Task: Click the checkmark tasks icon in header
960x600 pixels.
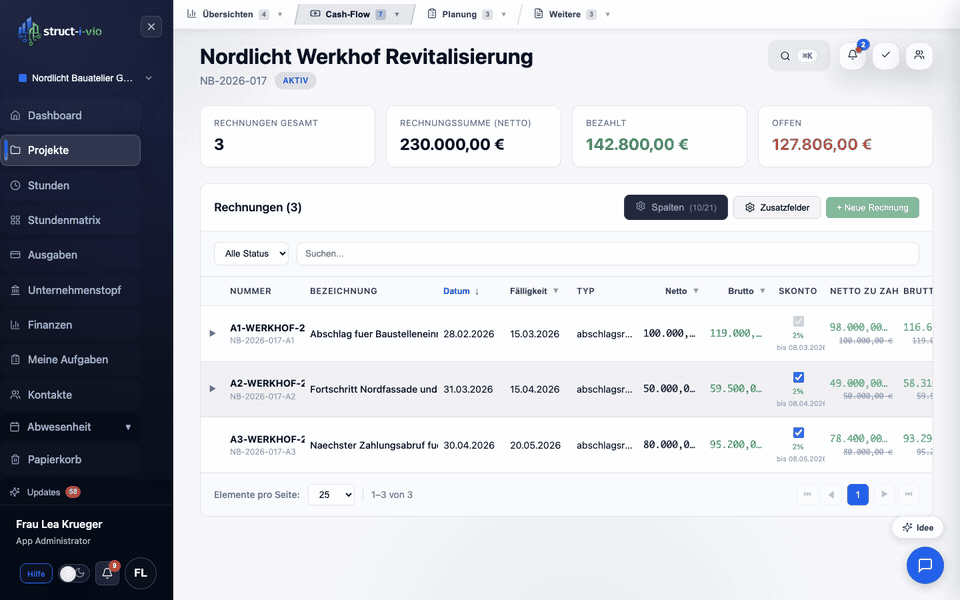Action: coord(885,56)
